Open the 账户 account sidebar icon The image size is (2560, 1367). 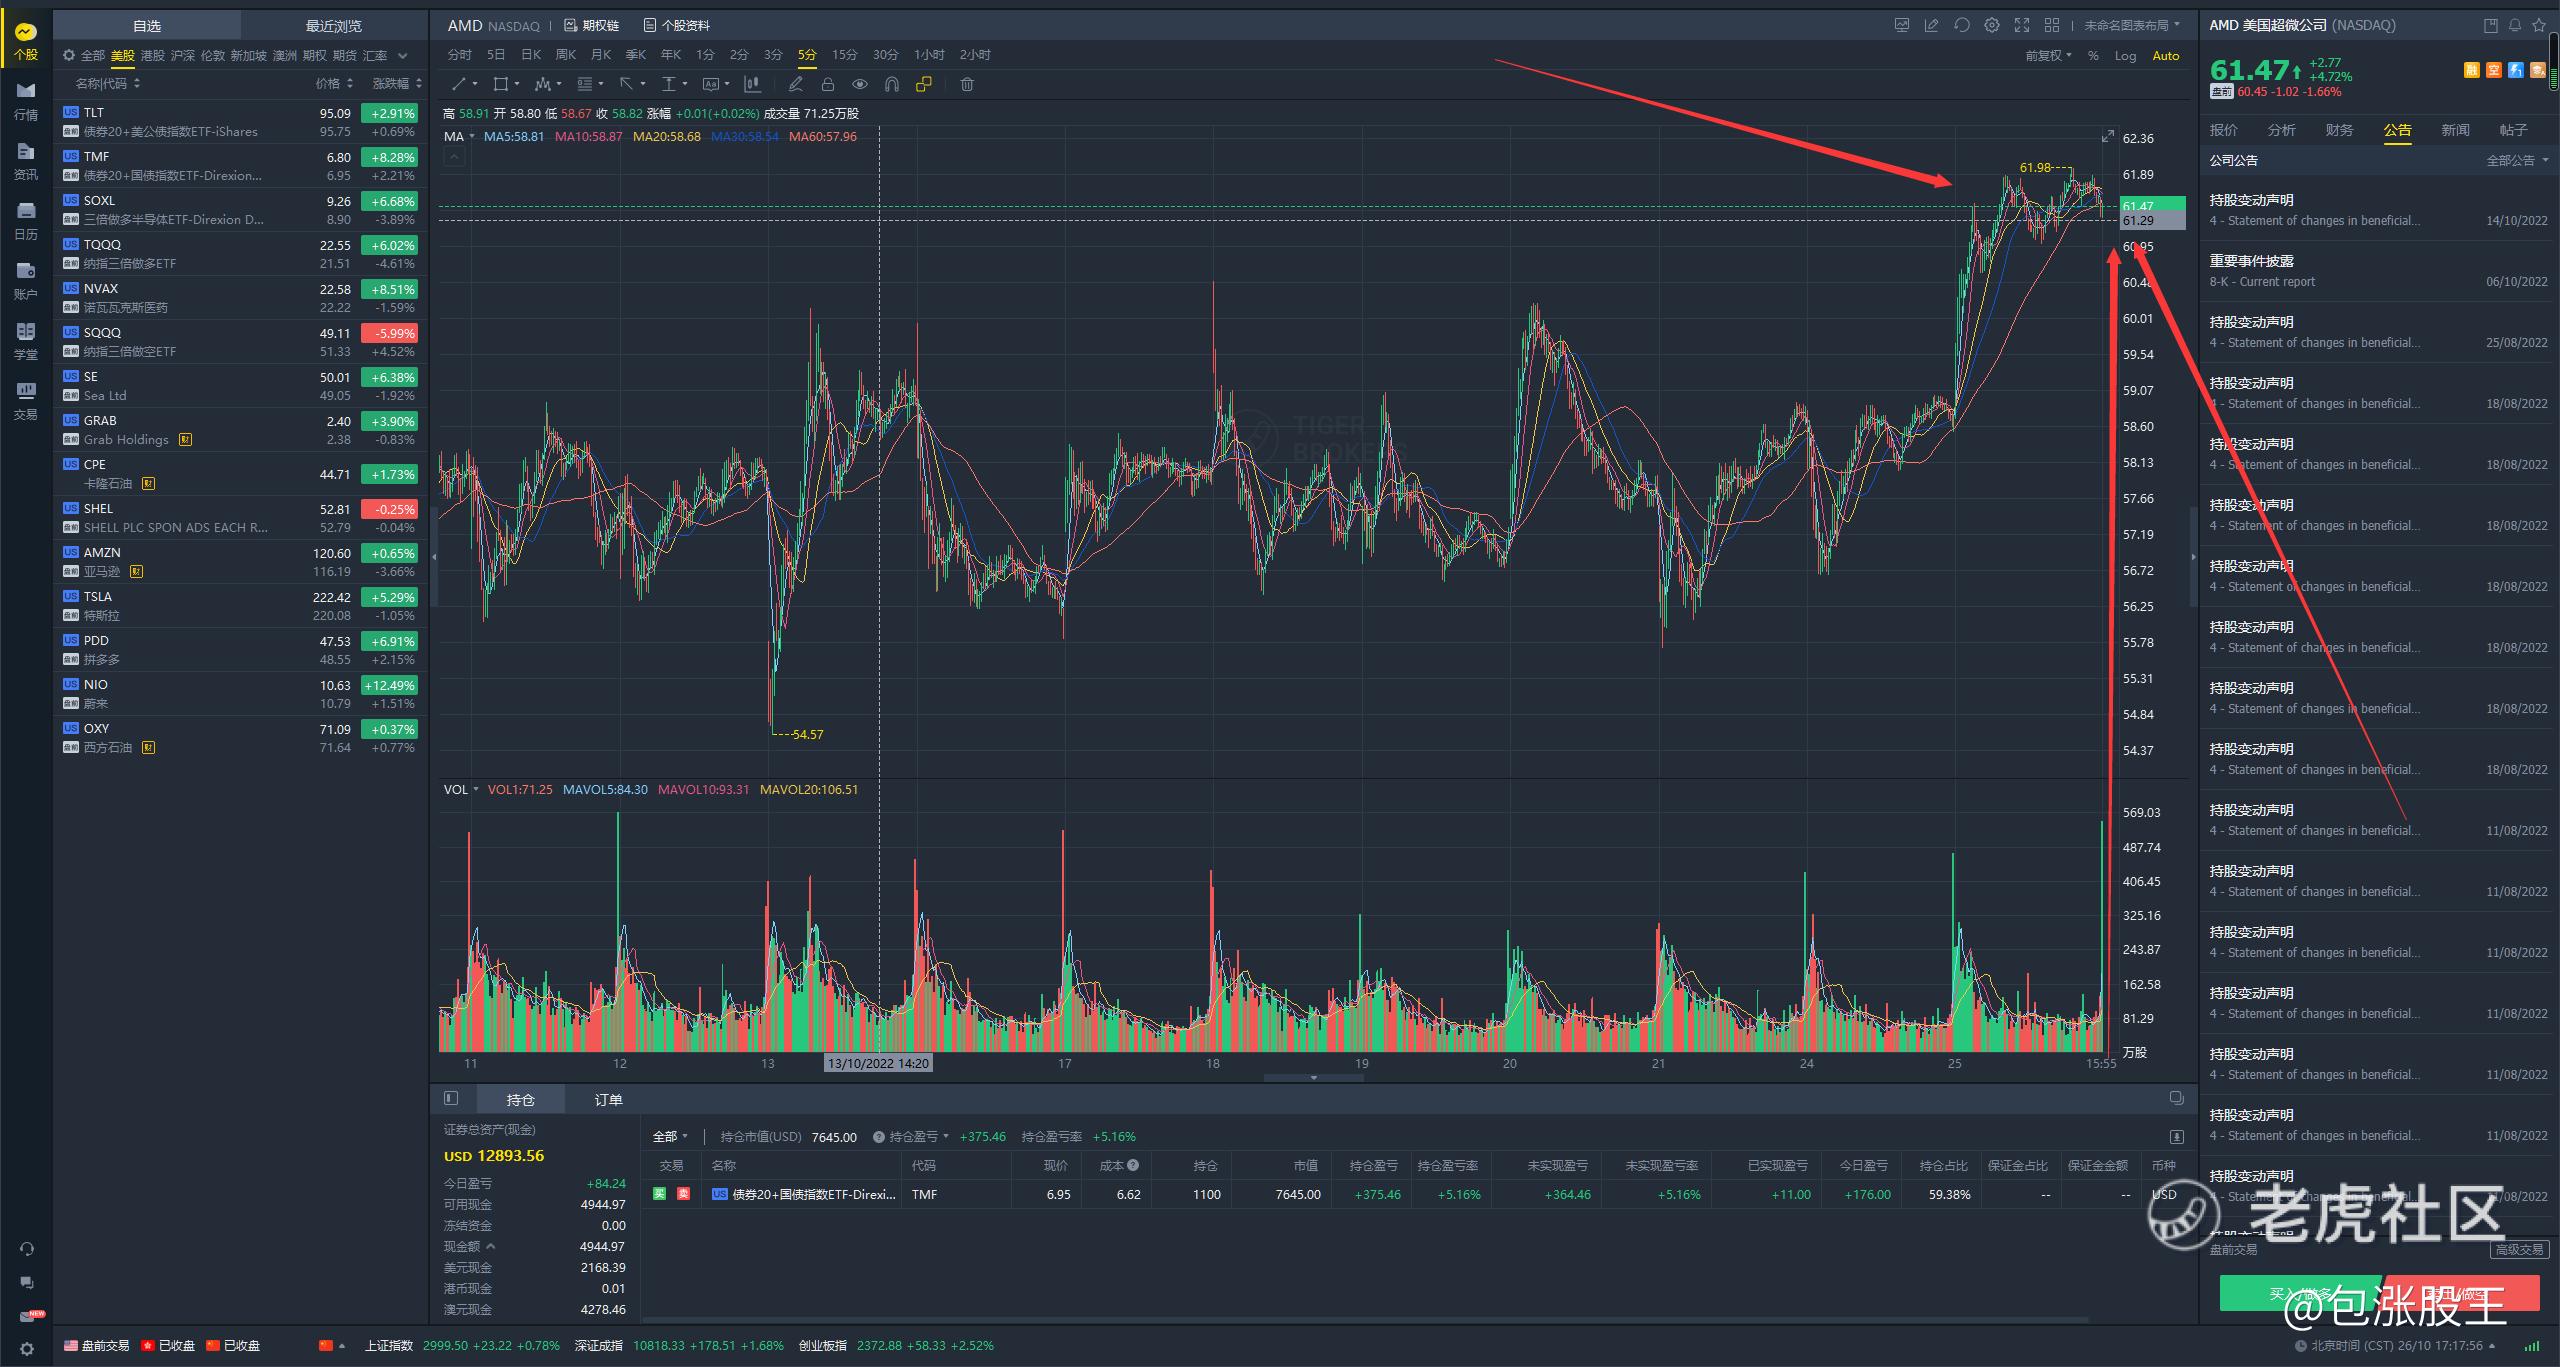point(26,280)
